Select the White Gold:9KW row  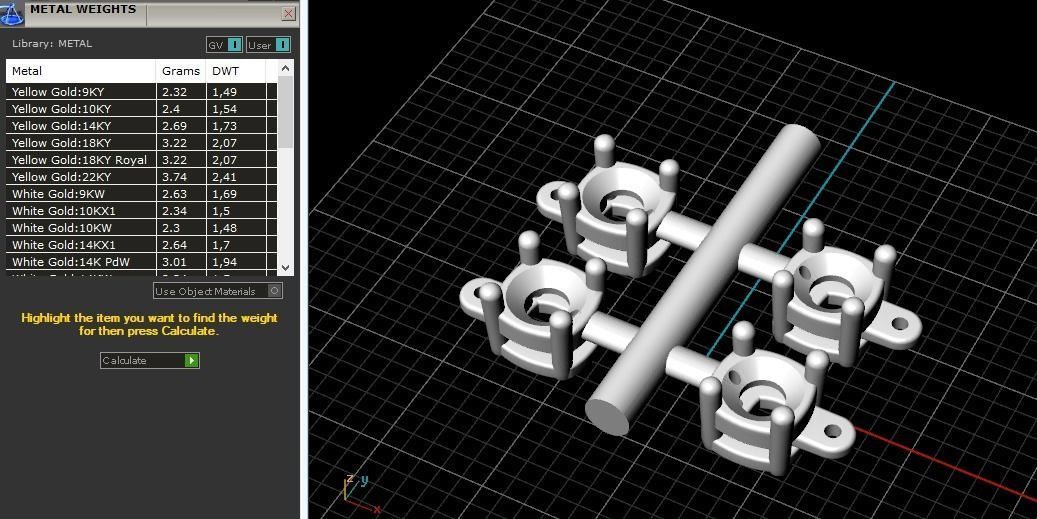142,194
